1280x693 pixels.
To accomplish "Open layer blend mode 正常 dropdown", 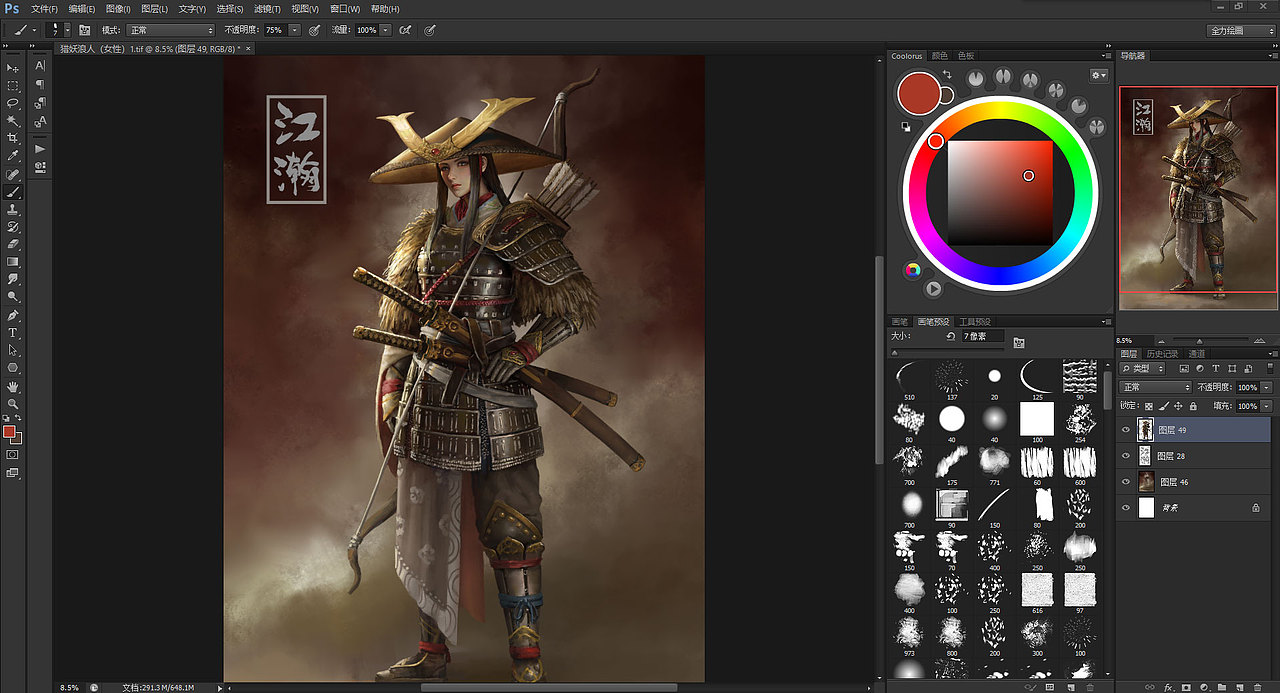I will click(1156, 387).
